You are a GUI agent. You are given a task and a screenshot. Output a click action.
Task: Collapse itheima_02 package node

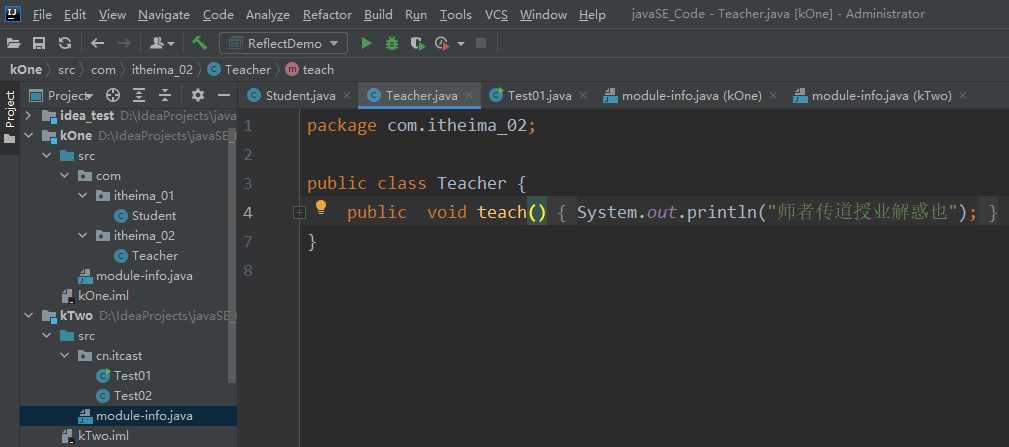tap(82, 235)
